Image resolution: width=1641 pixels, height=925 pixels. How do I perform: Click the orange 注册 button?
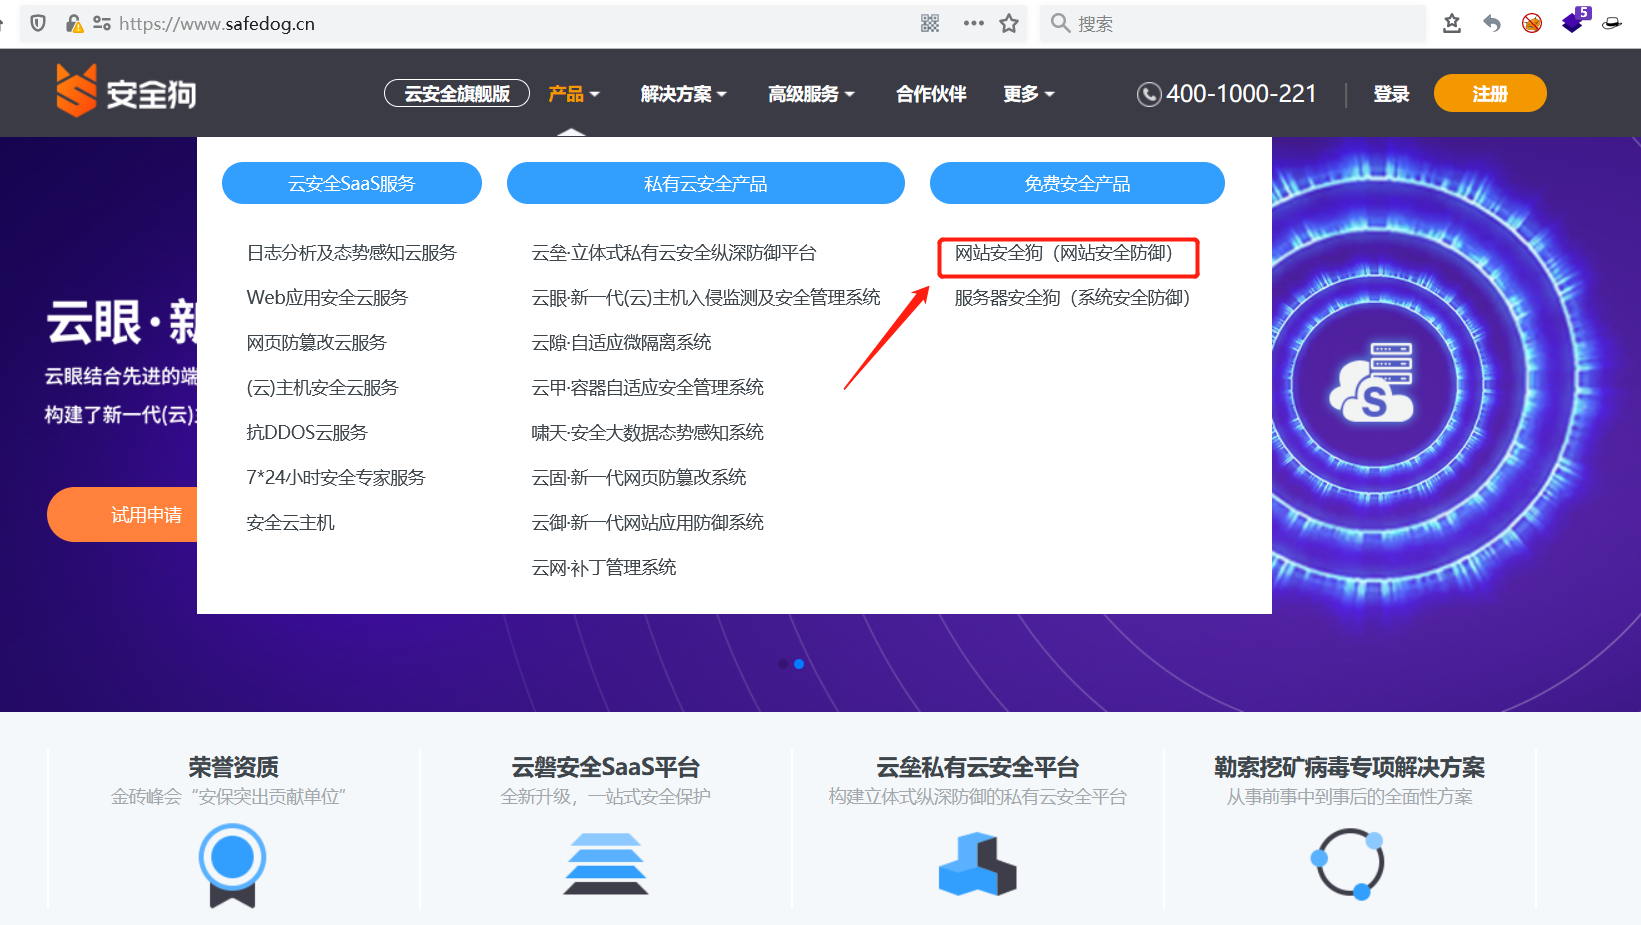pos(1489,93)
